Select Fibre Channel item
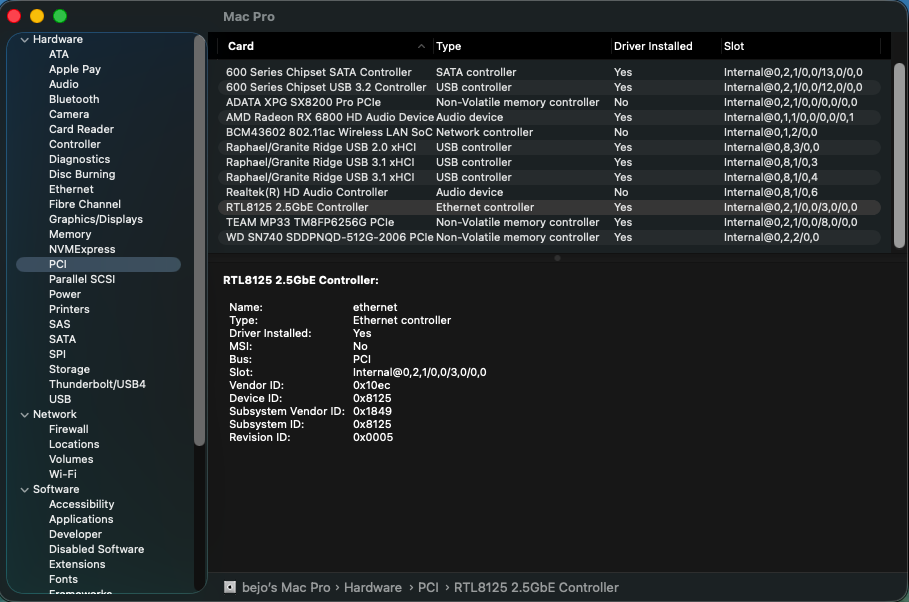 click(85, 204)
